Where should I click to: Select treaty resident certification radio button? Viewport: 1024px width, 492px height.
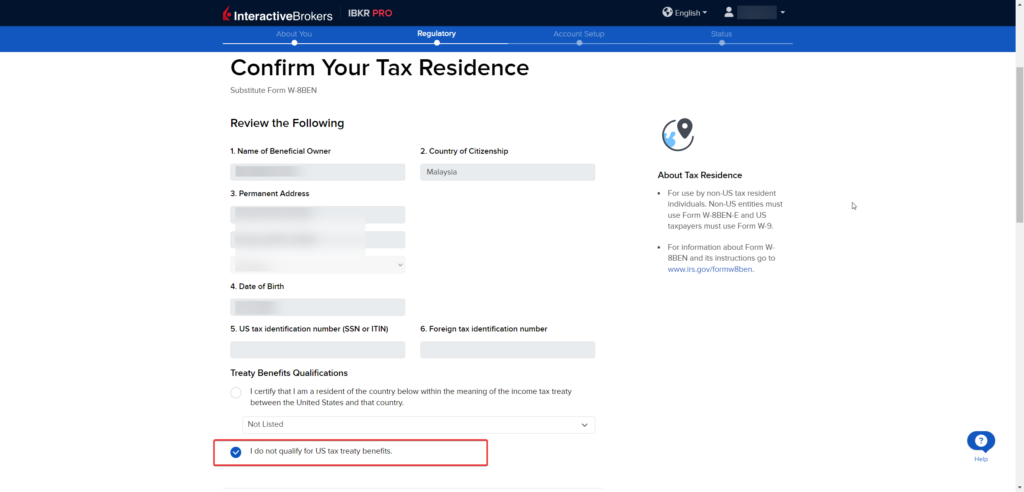(236, 392)
